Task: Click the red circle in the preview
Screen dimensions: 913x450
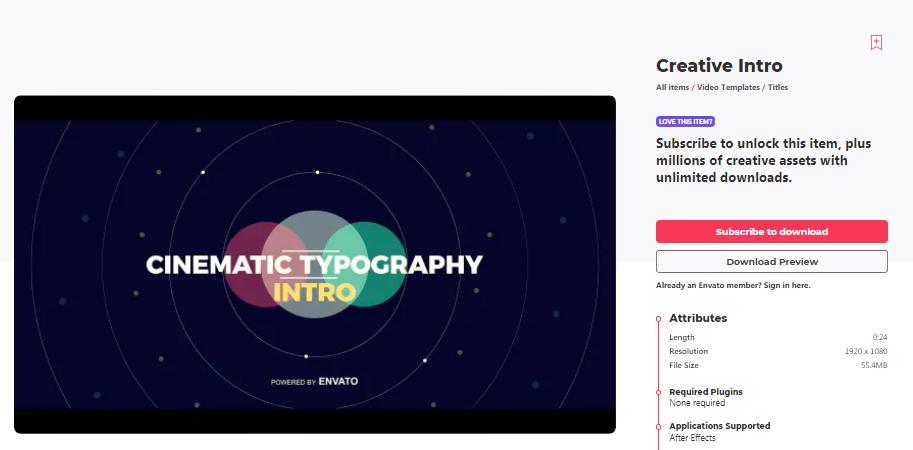Action: tap(248, 264)
